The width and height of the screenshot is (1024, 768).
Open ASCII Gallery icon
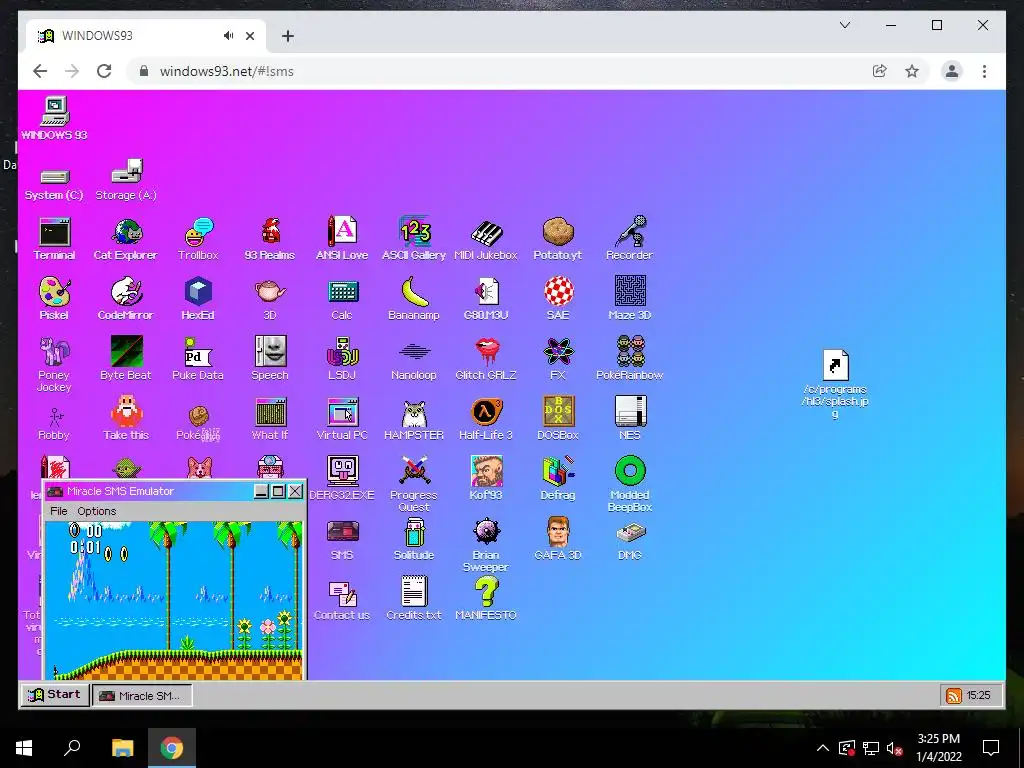[414, 239]
